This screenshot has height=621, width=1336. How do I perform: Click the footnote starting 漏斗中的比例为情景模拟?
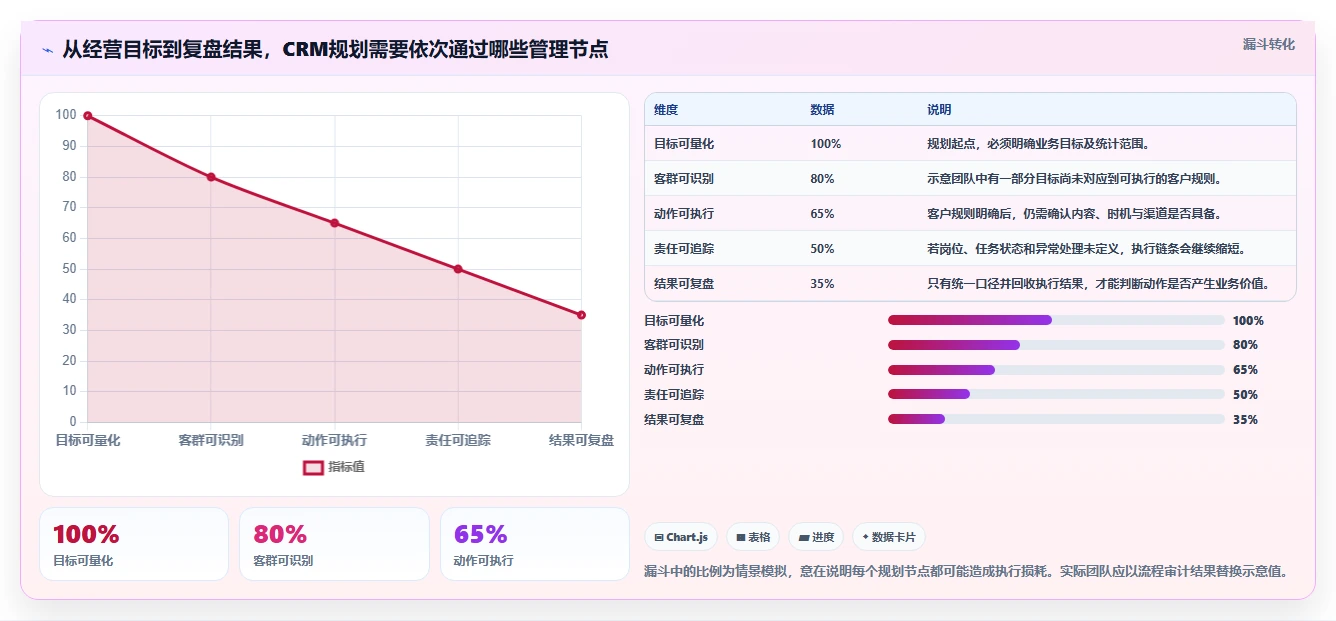coord(966,571)
